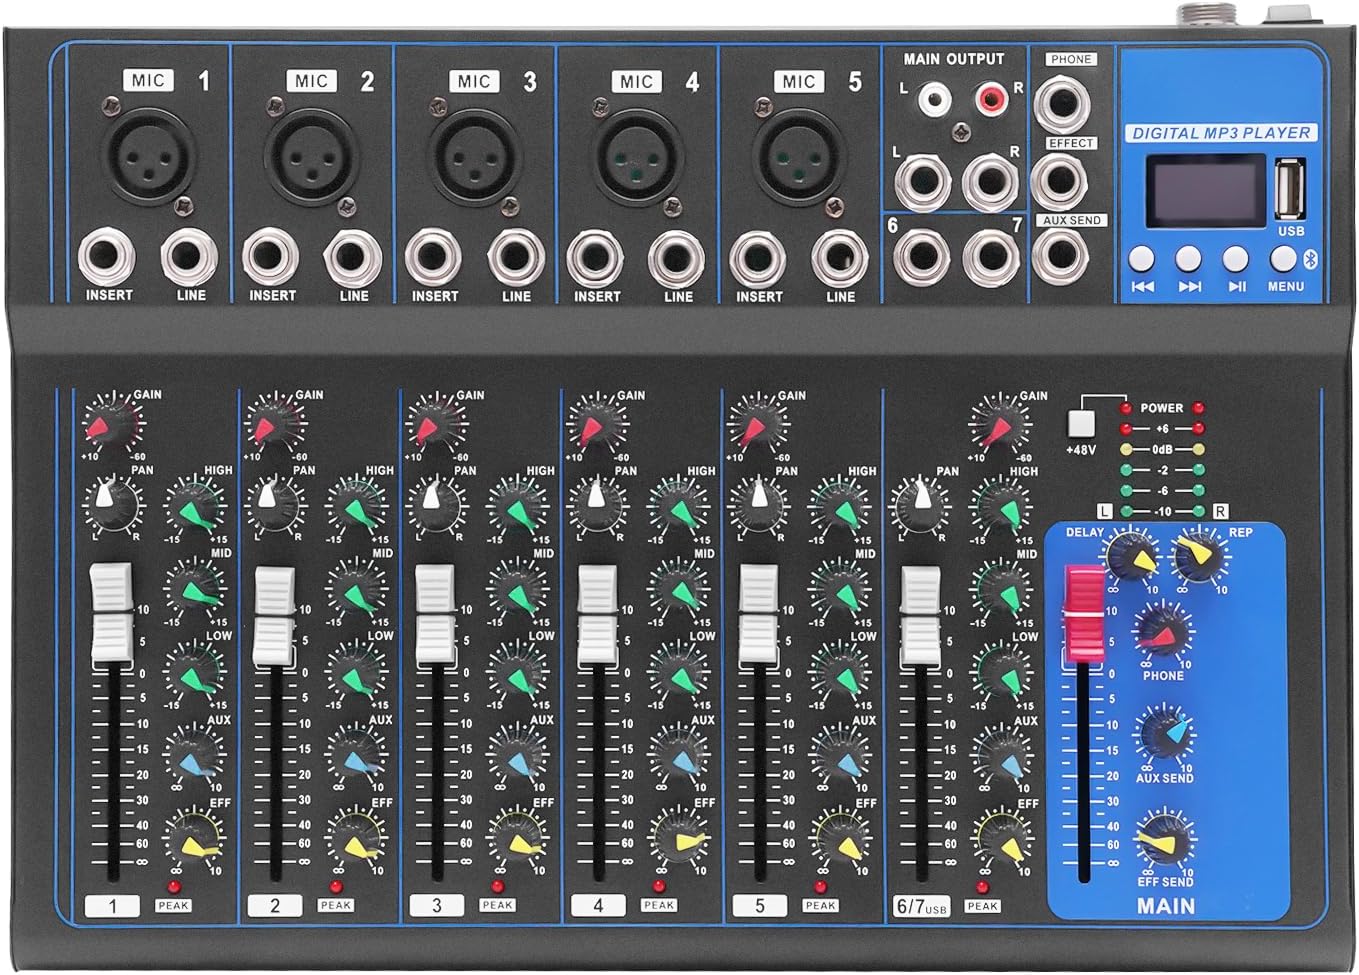Click the PHONE output jack
The width and height of the screenshot is (1359, 975).
coord(1063,105)
